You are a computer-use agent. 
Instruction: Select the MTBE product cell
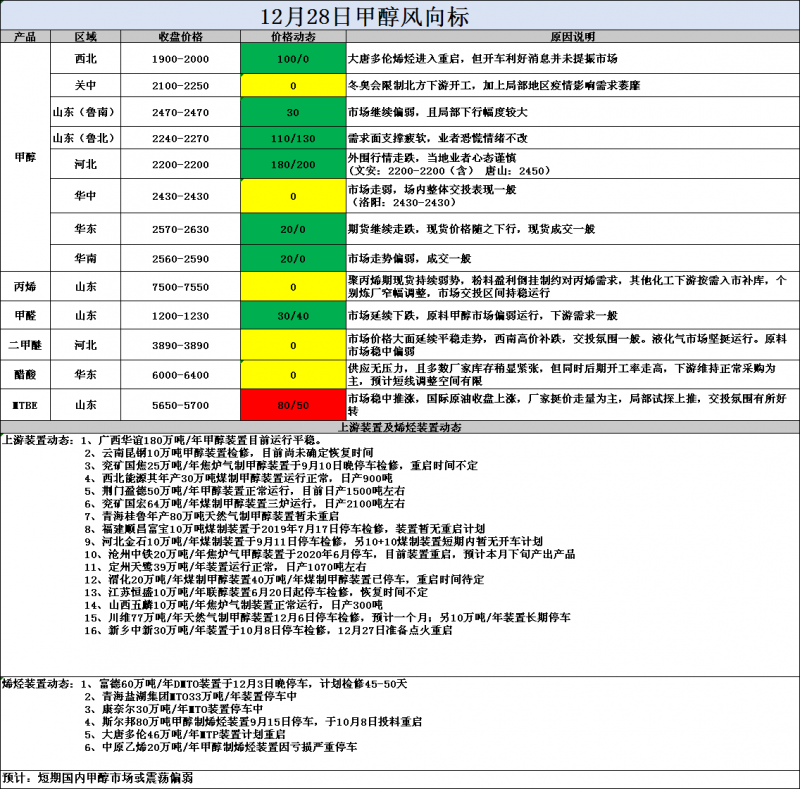[25, 405]
